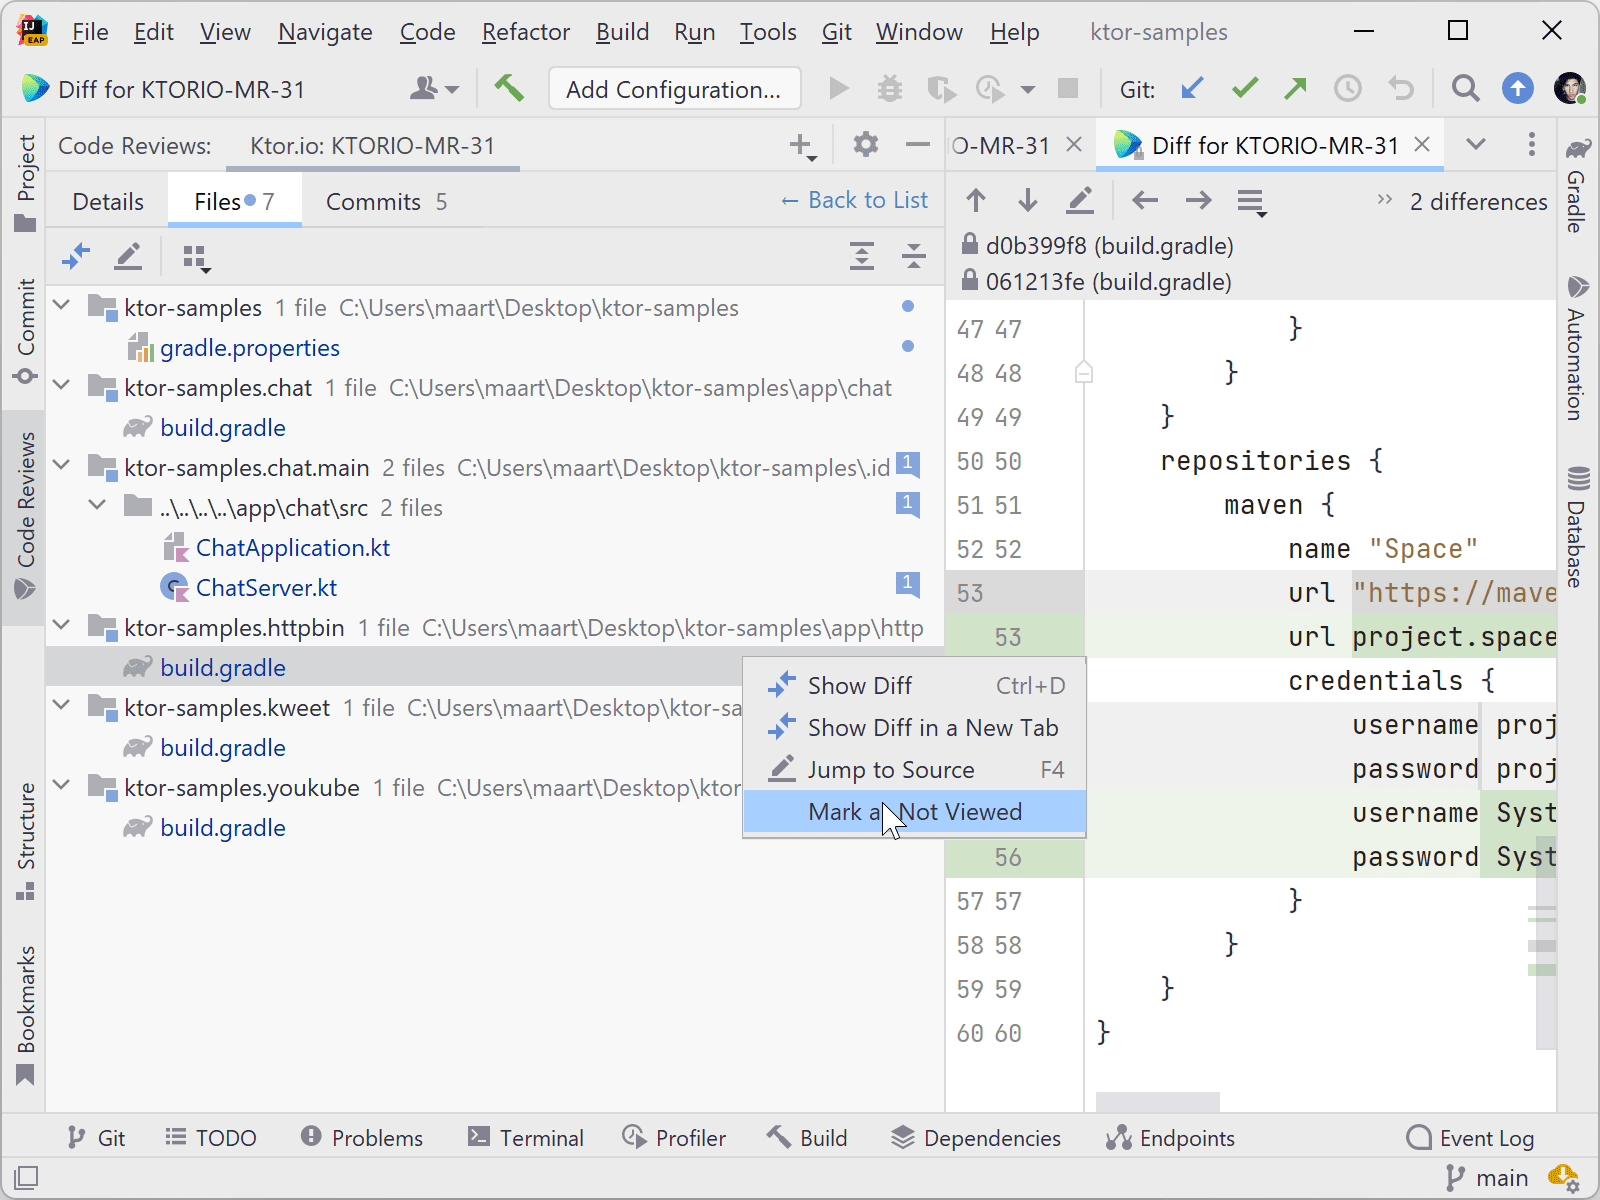Switch to the Details tab
The image size is (1600, 1200).
(108, 201)
